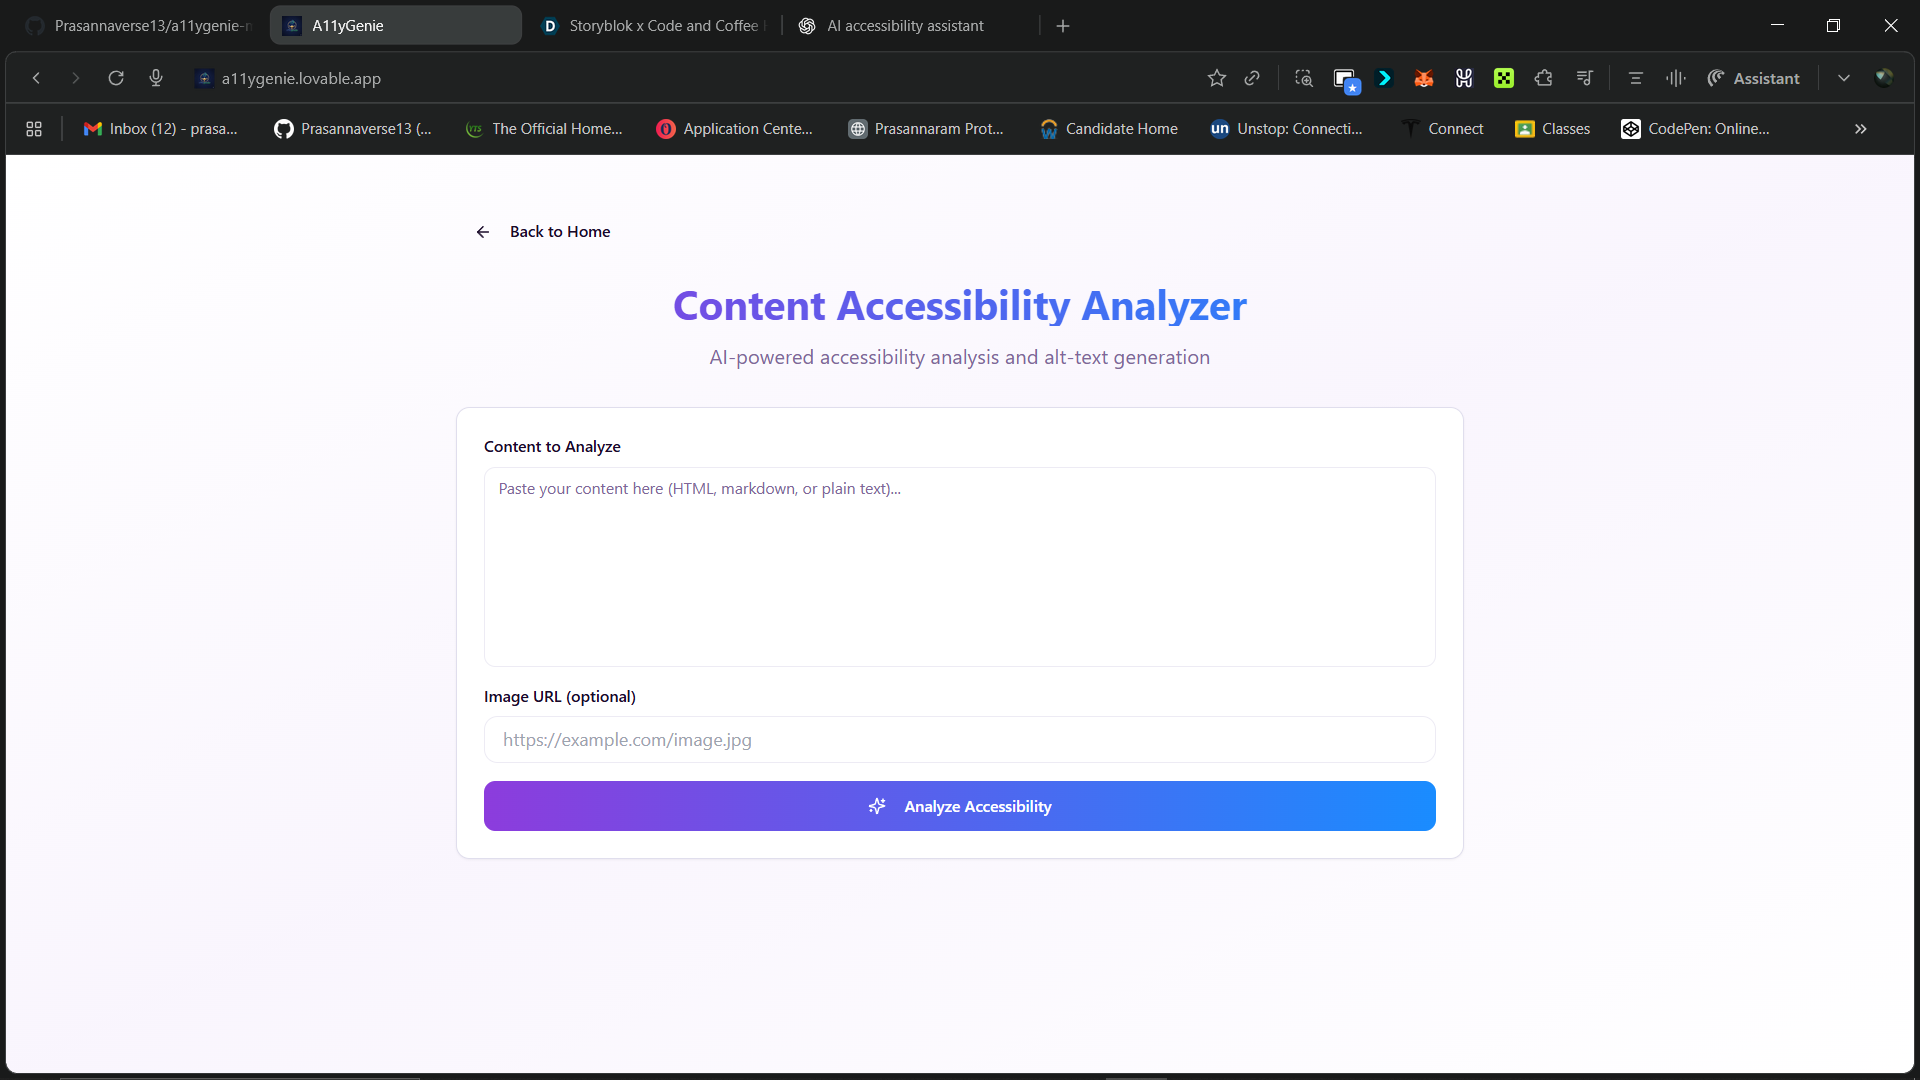
Task: Focus the Content to Analyze text area
Action: coord(959,566)
